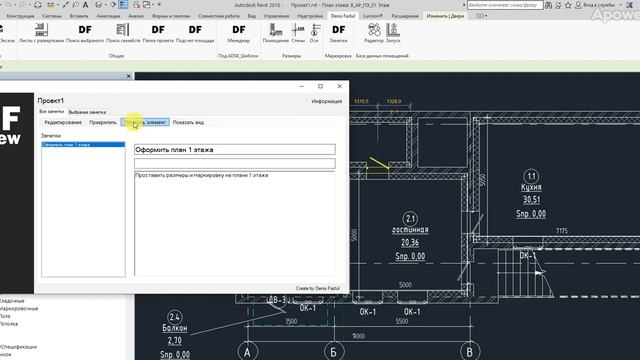Select the Помещения dimension tool
Screen dimensions: 640x360
(276, 33)
